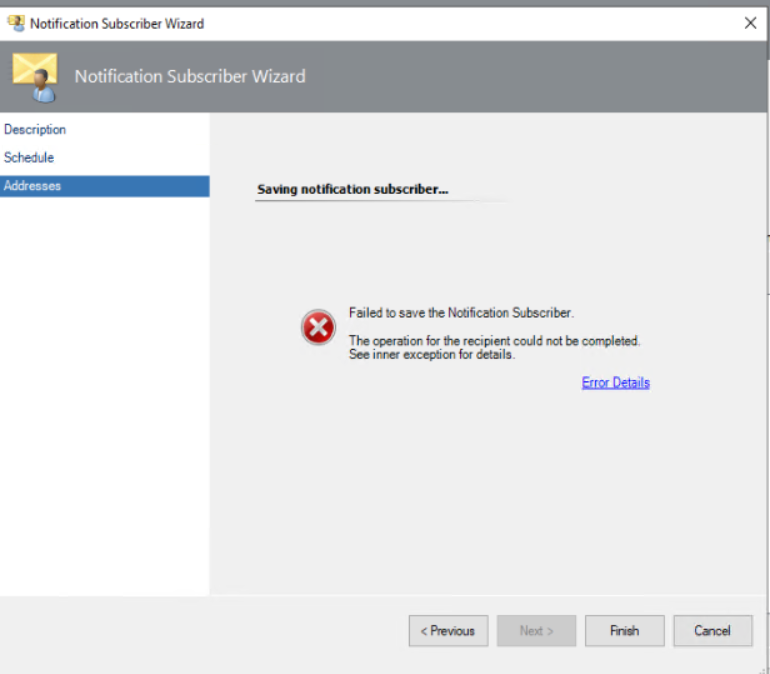Click the title bar wizard icon
The width and height of the screenshot is (770, 674).
(16, 23)
